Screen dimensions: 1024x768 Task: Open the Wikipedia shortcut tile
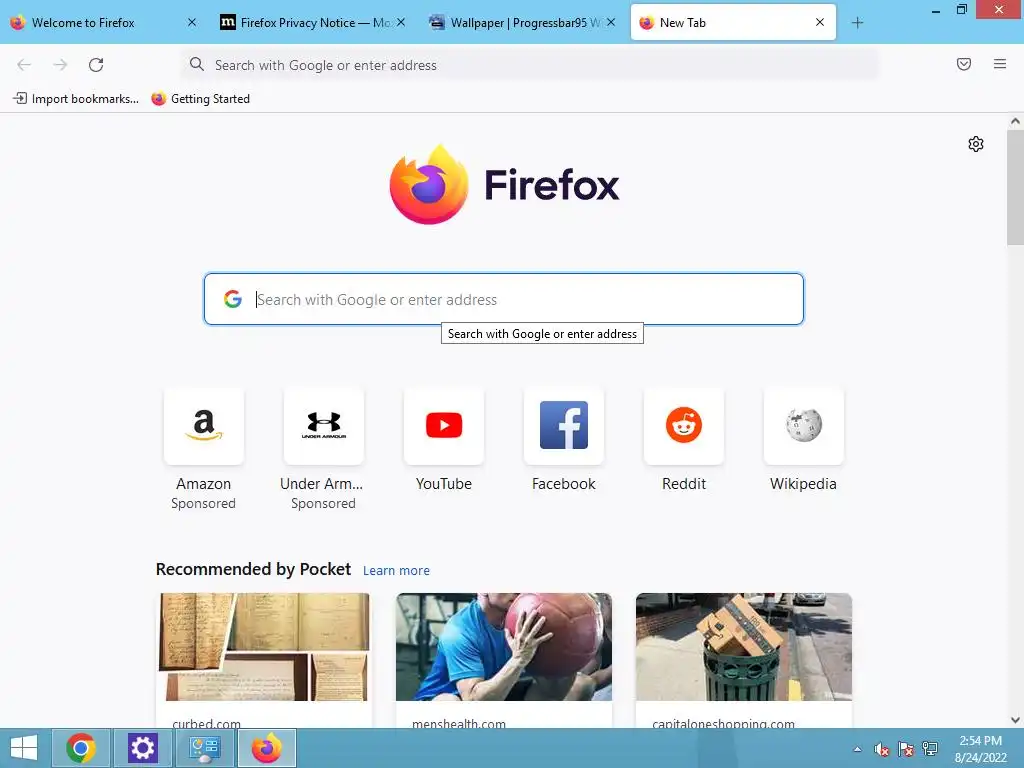[x=804, y=426]
